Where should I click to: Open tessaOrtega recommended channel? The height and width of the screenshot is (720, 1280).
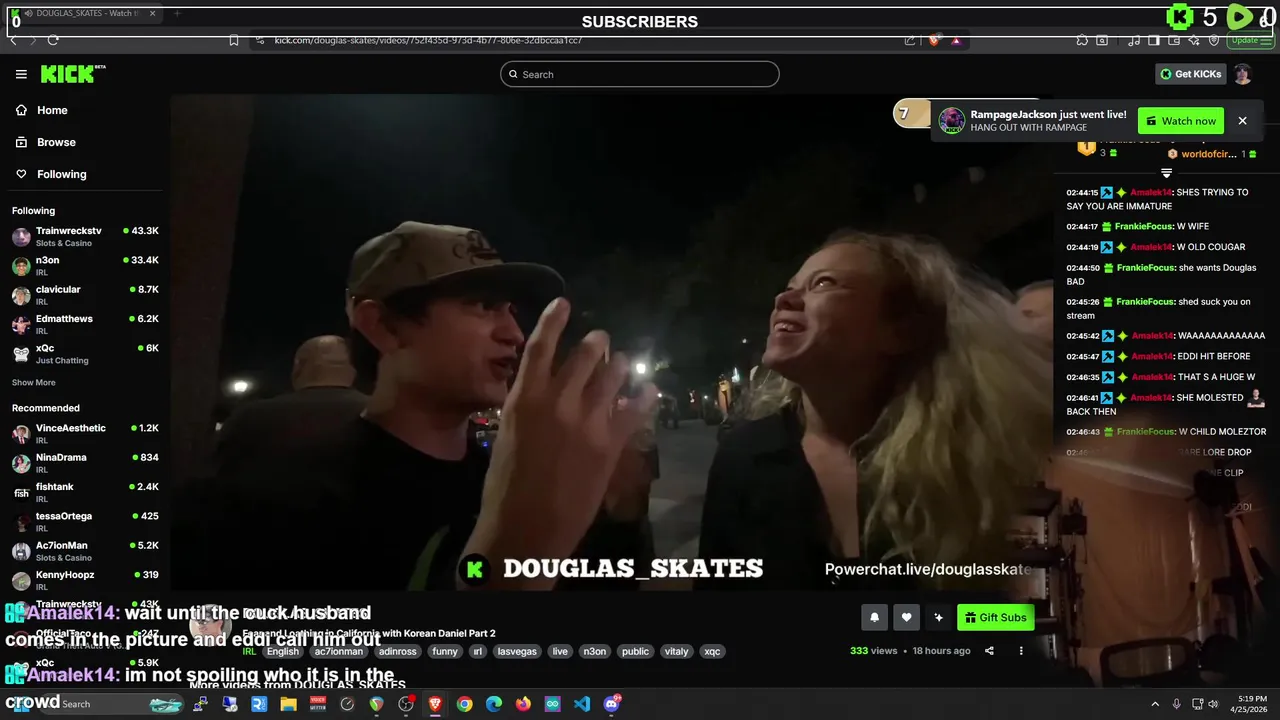pyautogui.click(x=85, y=521)
